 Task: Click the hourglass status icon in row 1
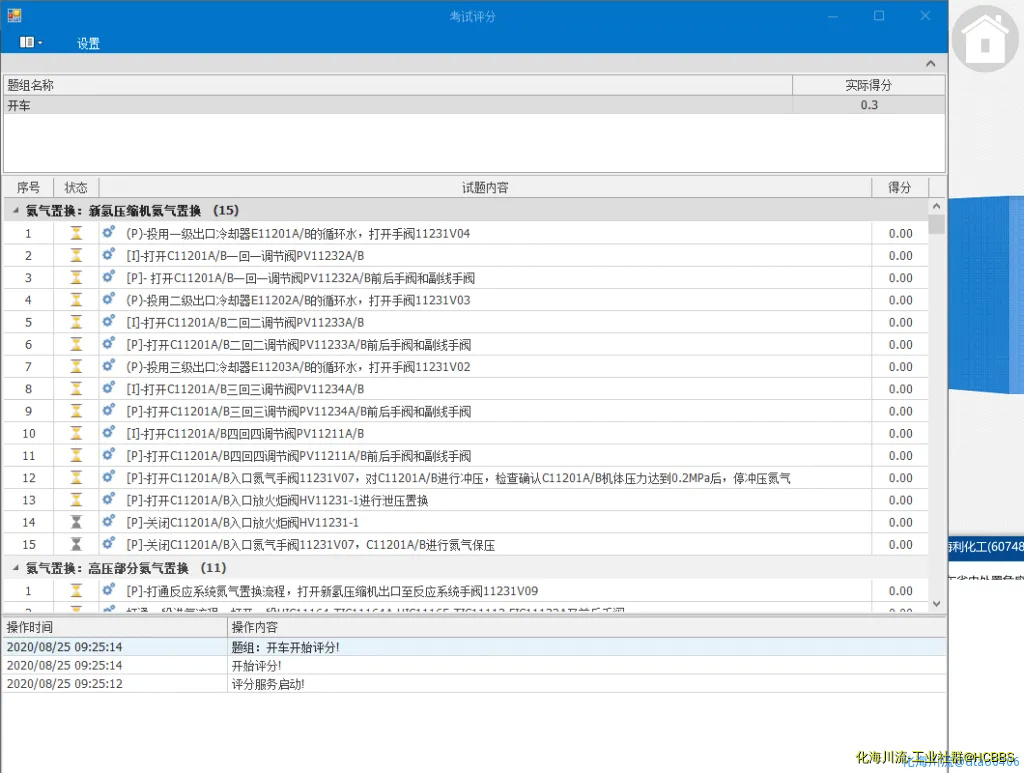[76, 234]
